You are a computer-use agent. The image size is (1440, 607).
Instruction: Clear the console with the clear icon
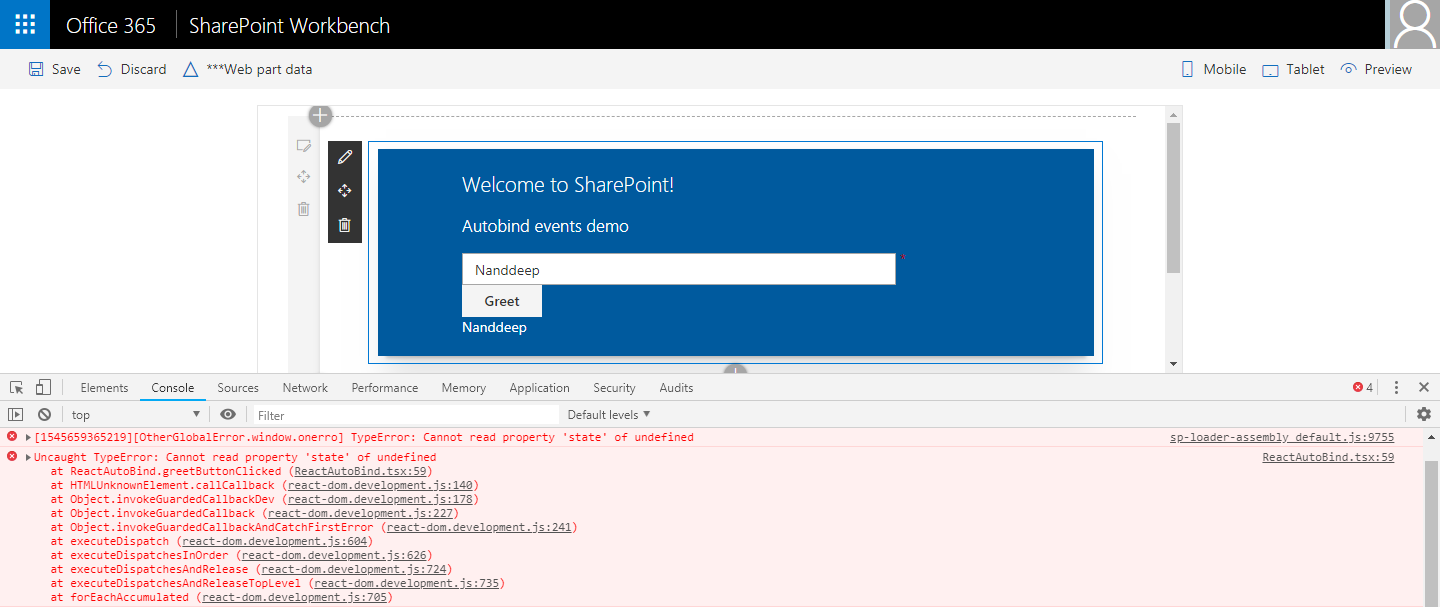44,414
